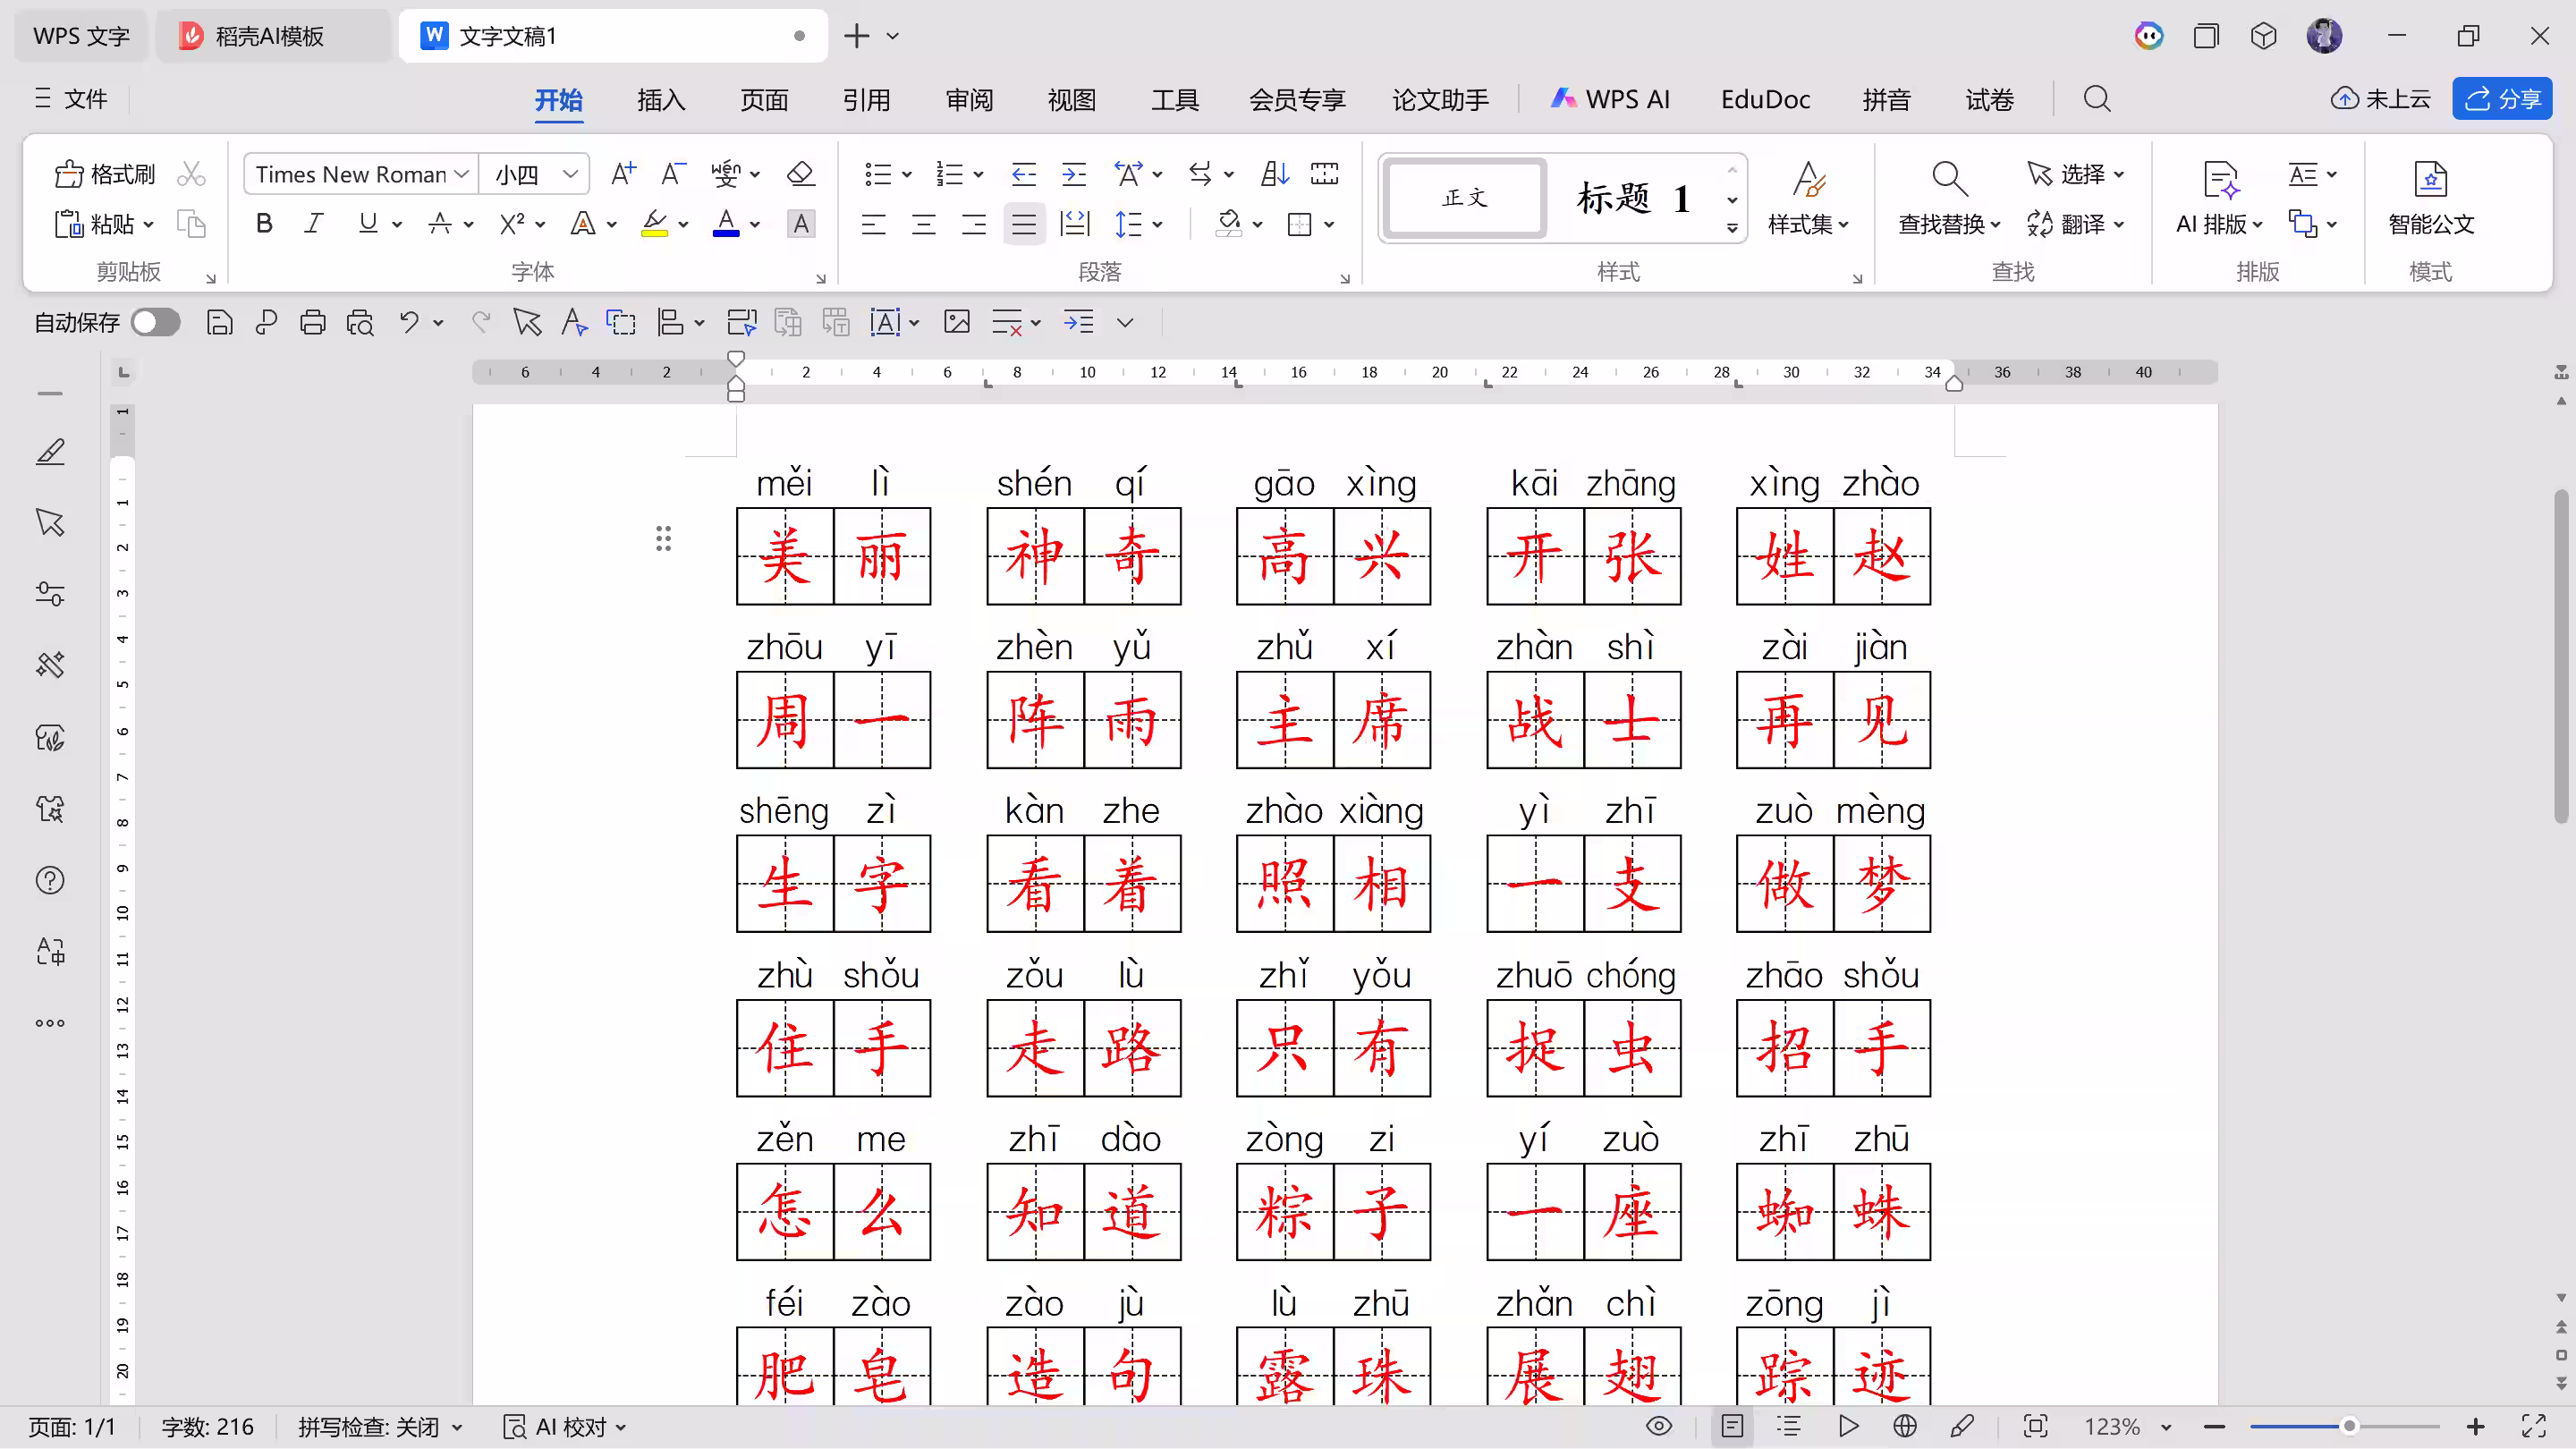This screenshot has width=2576, height=1449.
Task: Enable eye protection mode in status bar
Action: coord(1659,1426)
